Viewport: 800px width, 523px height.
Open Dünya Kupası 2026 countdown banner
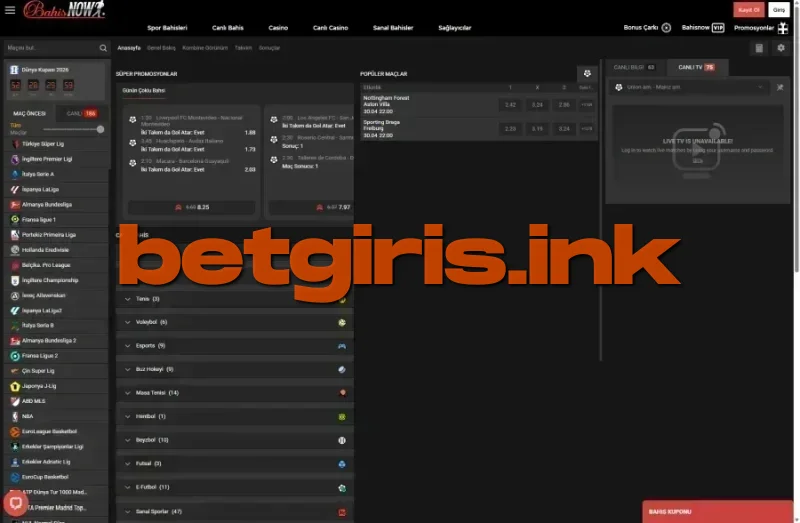coord(56,81)
